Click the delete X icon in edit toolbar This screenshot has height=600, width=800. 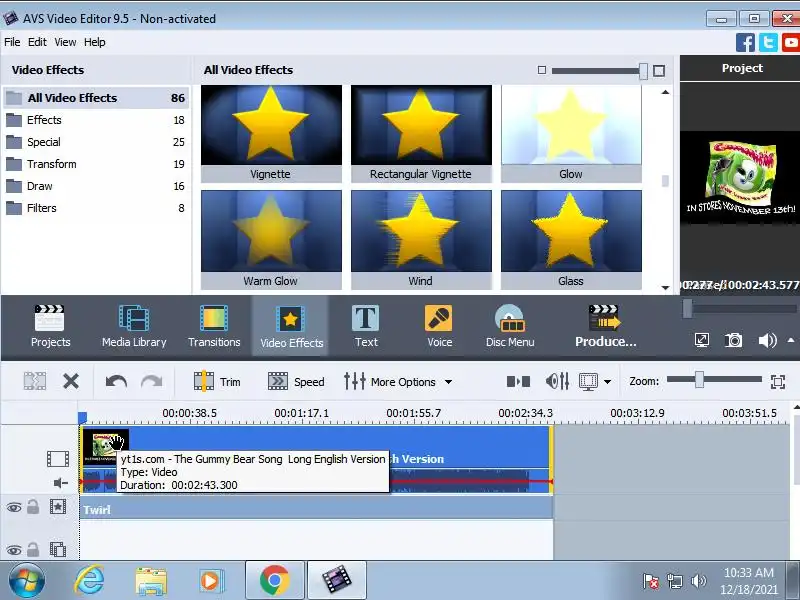point(71,381)
